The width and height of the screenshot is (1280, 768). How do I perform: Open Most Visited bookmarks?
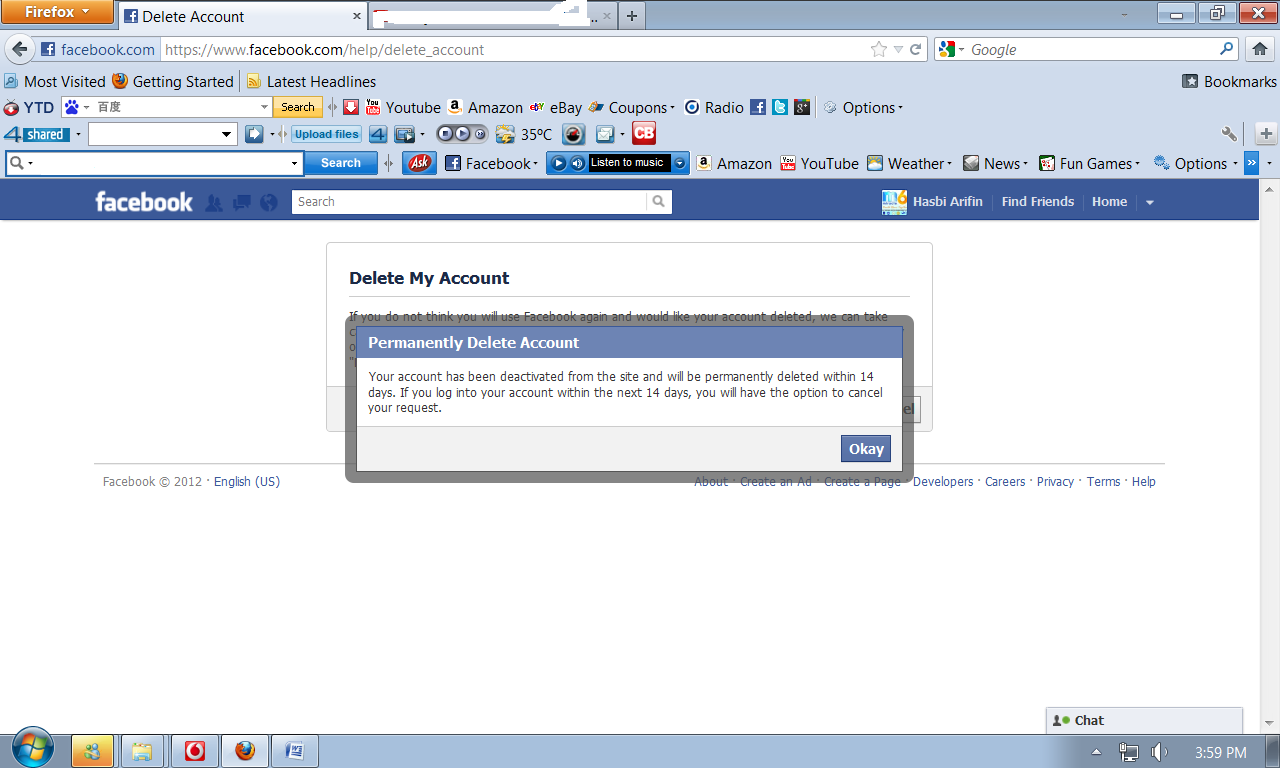pos(55,82)
